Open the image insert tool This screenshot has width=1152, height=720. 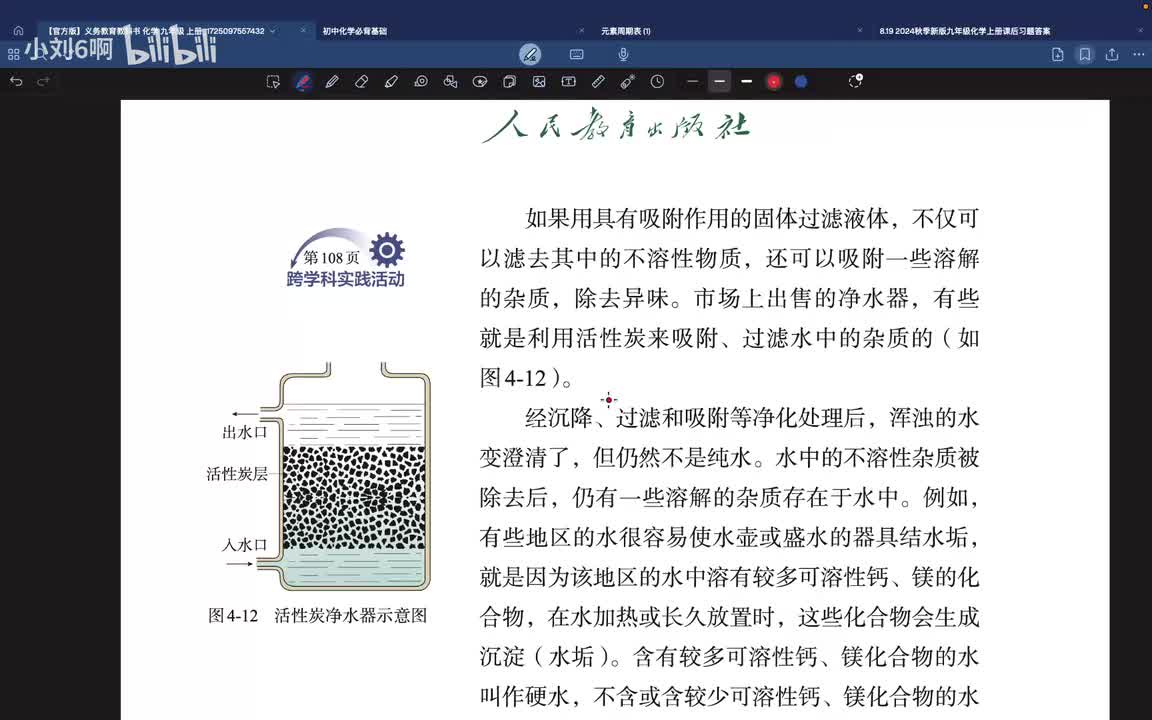coord(539,82)
